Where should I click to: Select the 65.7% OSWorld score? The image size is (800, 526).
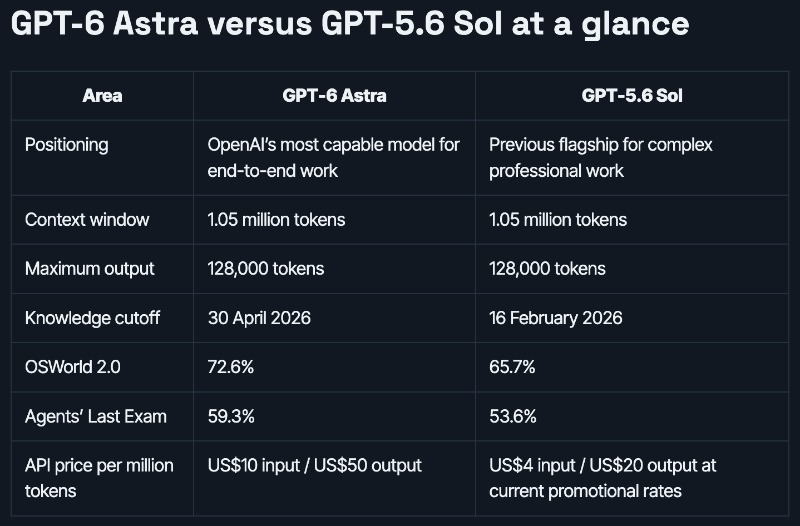[x=512, y=367]
